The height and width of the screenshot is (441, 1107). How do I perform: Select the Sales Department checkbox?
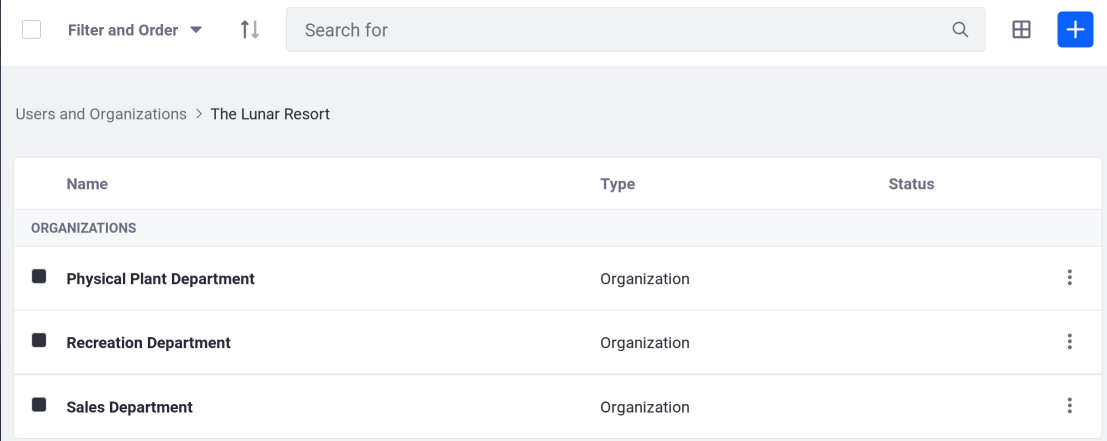[39, 405]
